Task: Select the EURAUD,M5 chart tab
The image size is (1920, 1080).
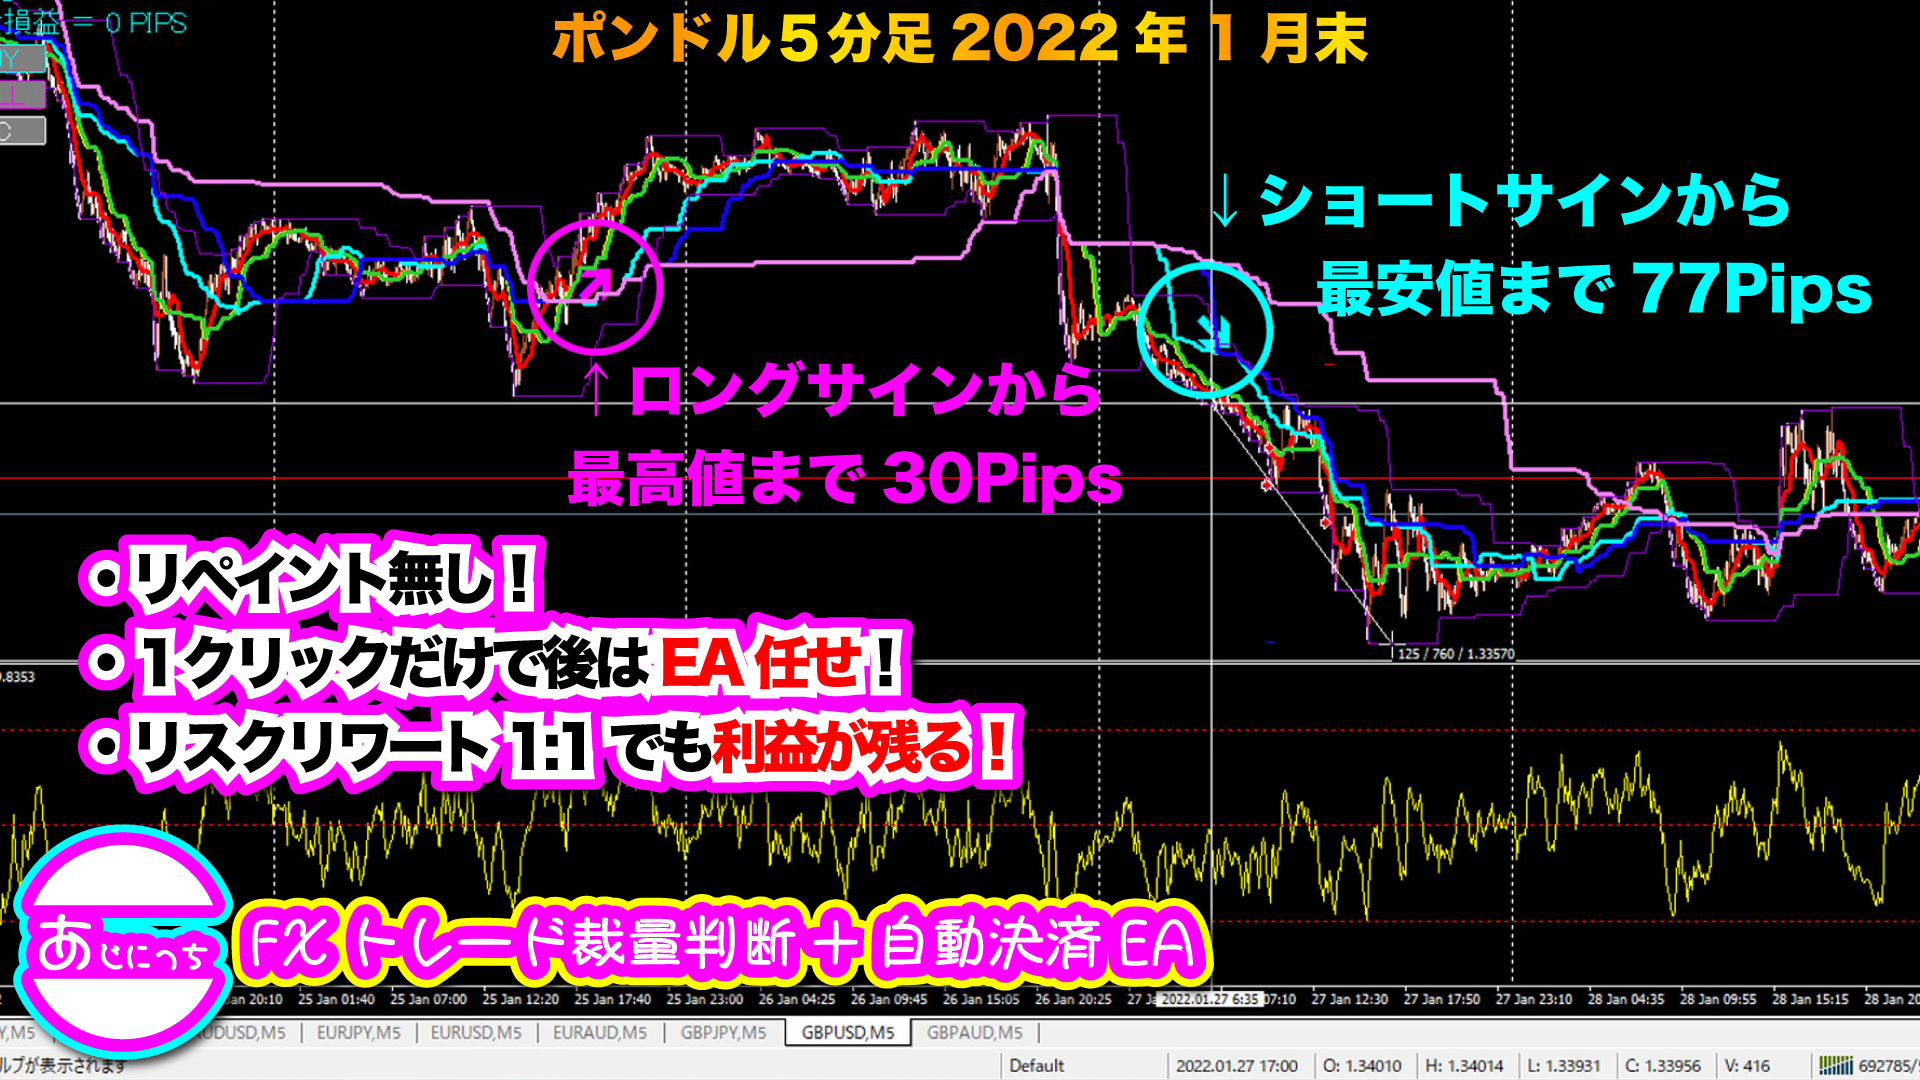Action: point(600,1032)
